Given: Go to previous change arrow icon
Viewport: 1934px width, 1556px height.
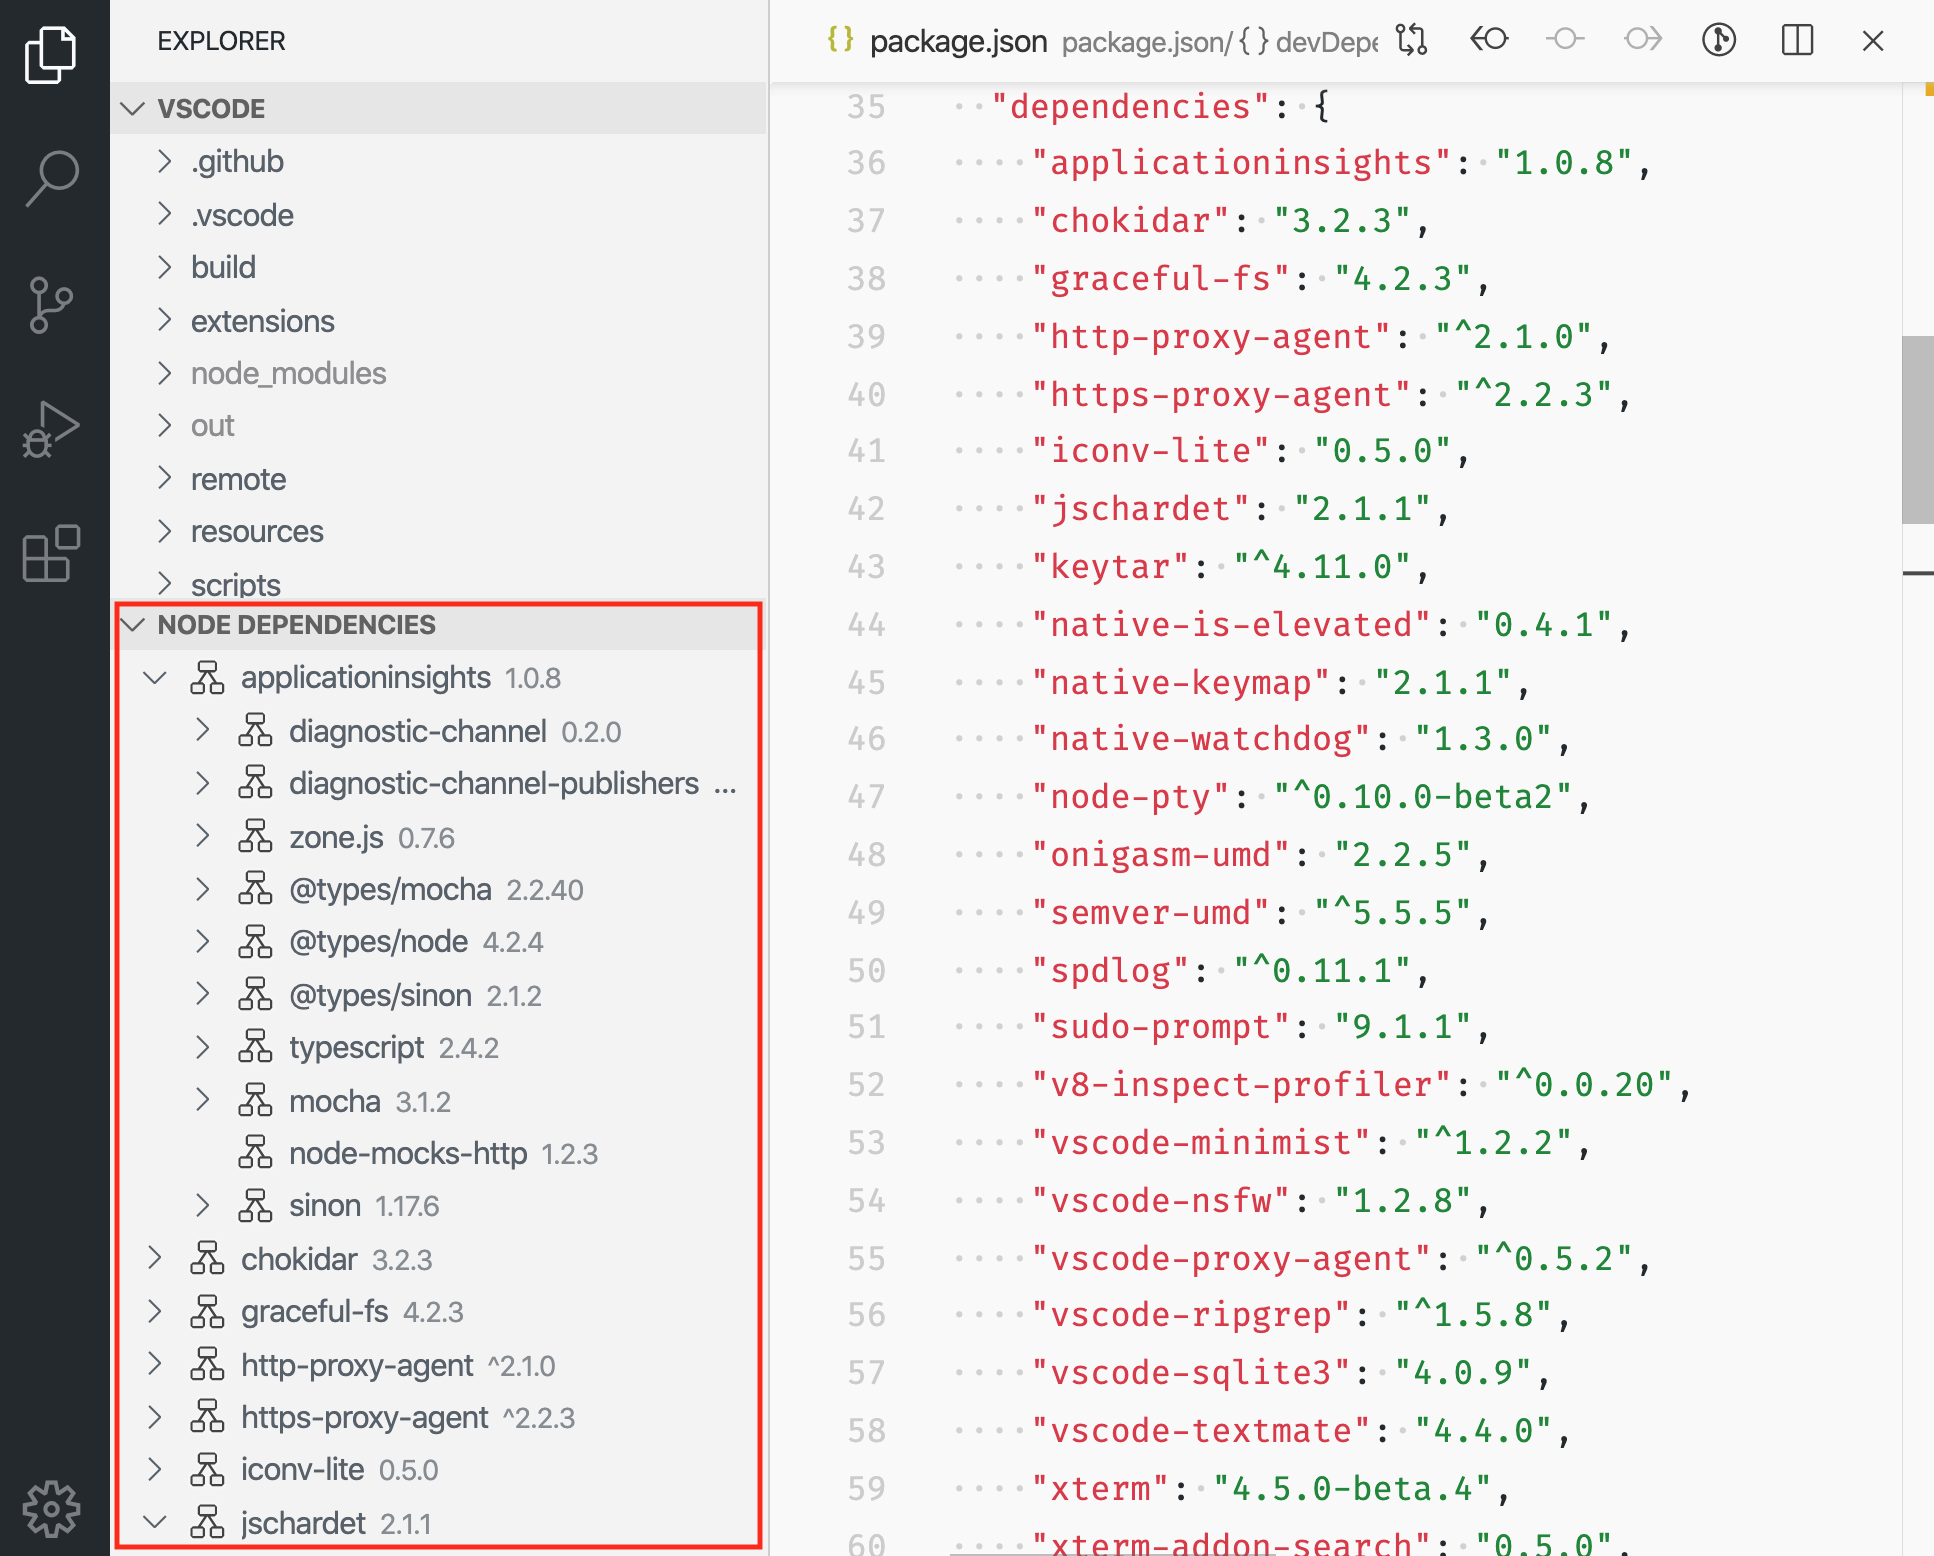Looking at the screenshot, I should pyautogui.click(x=1489, y=40).
